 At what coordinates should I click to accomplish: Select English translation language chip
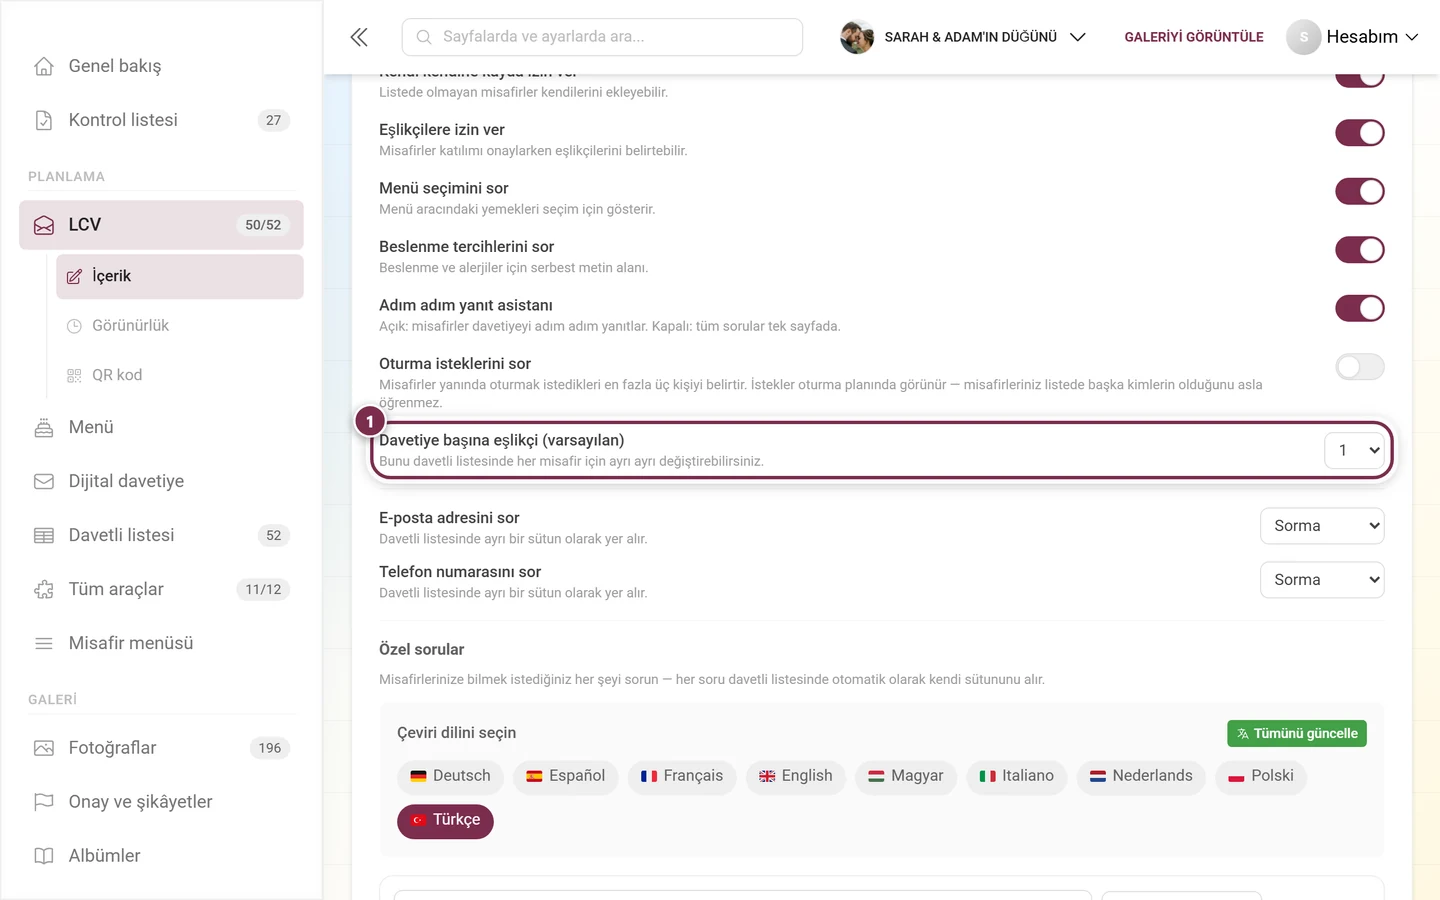coord(796,776)
